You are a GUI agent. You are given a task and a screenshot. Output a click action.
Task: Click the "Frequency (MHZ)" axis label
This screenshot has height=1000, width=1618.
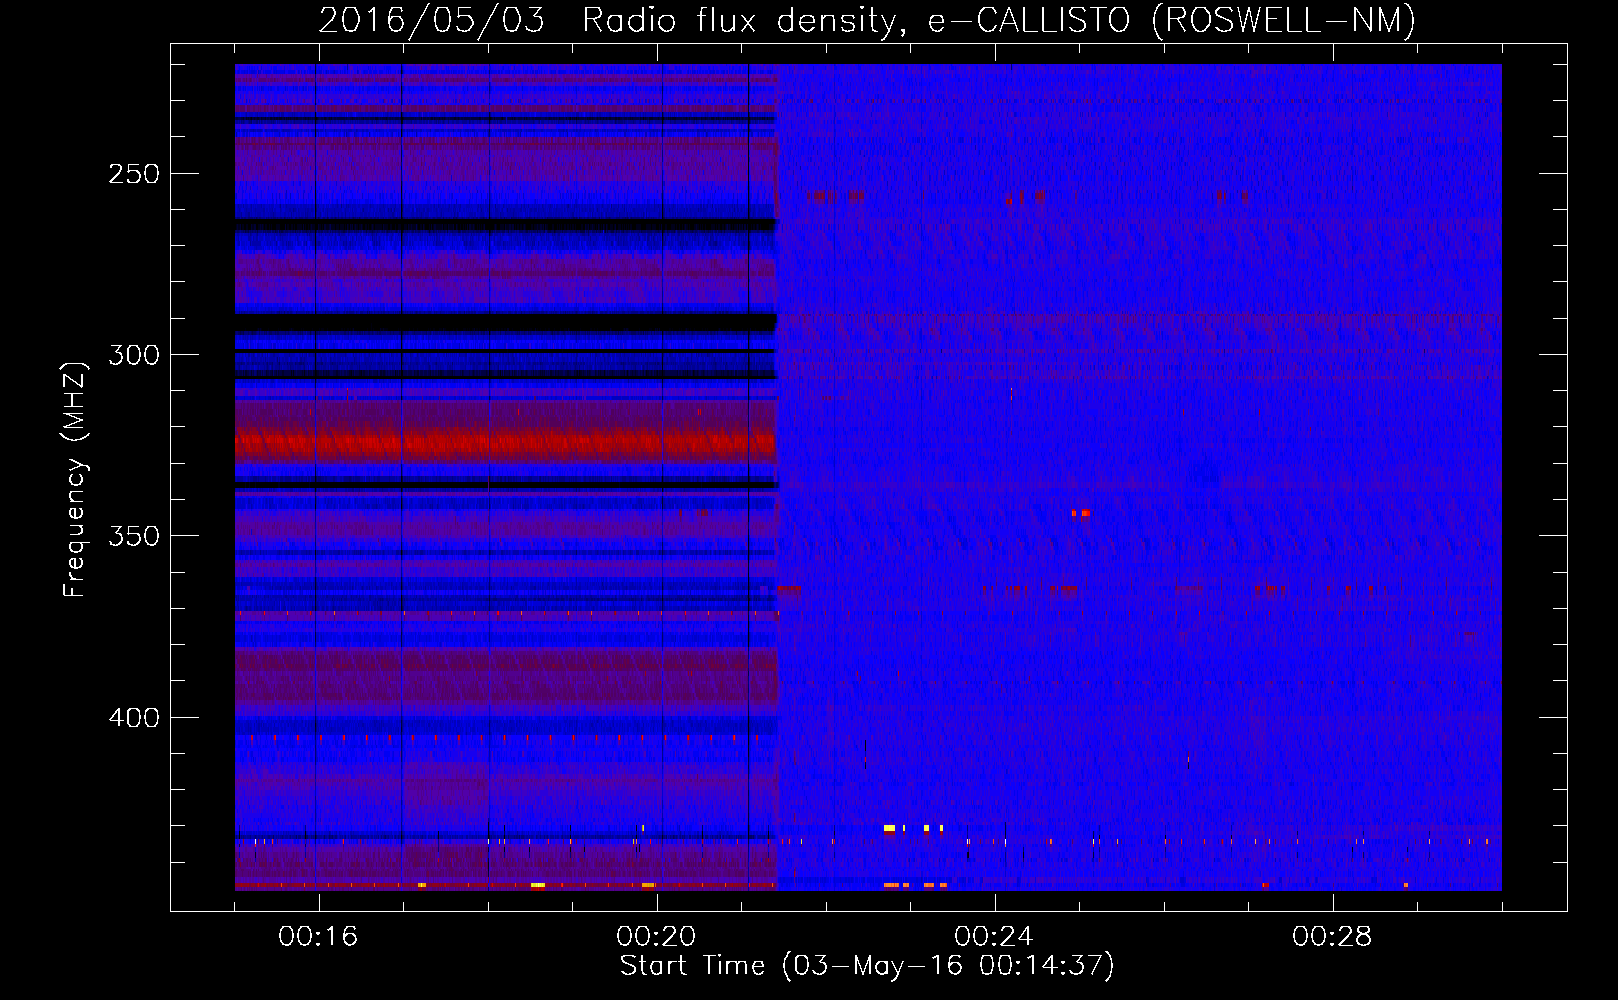(75, 480)
